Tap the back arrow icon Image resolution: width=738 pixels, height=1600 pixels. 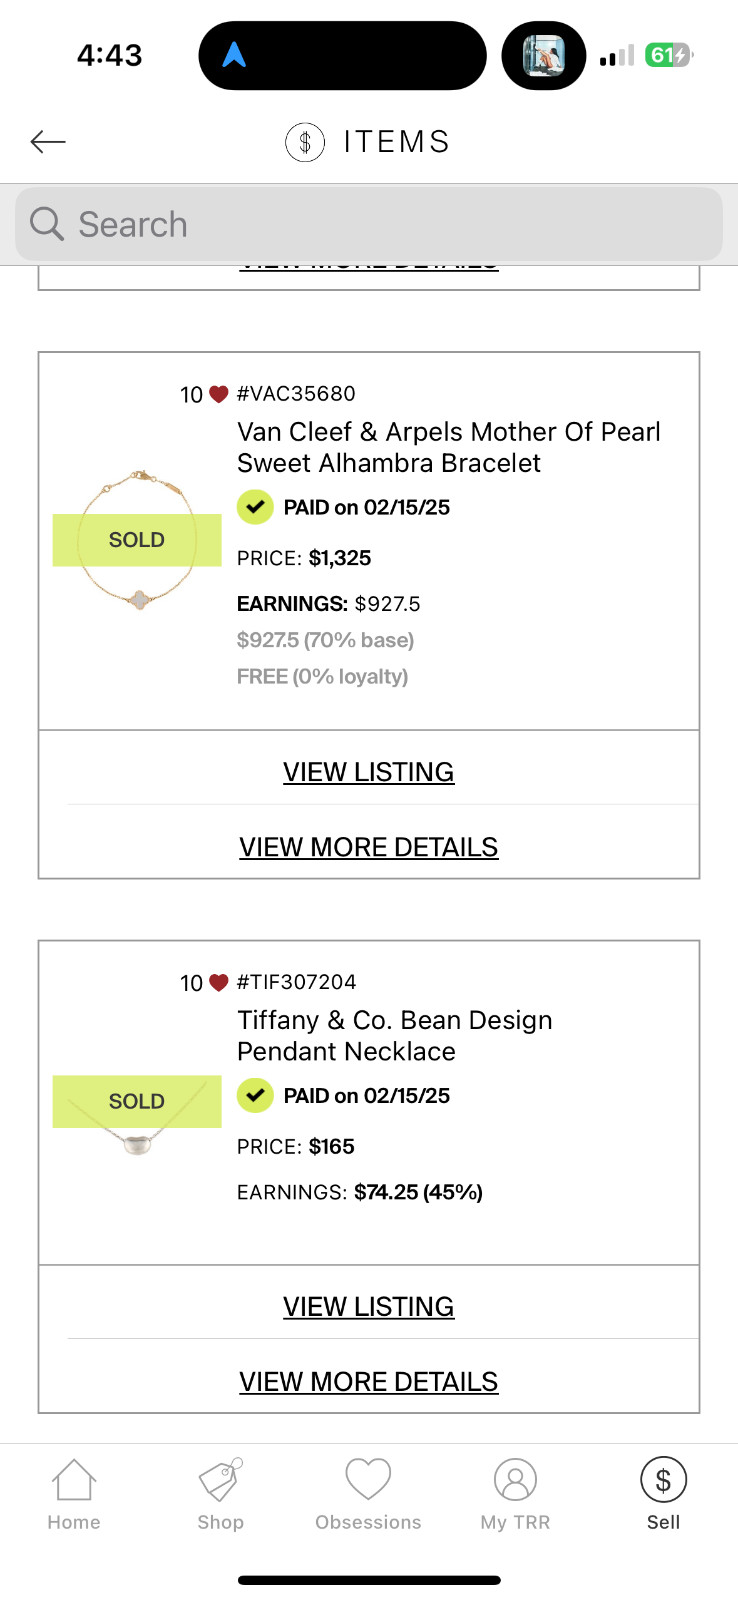(48, 142)
